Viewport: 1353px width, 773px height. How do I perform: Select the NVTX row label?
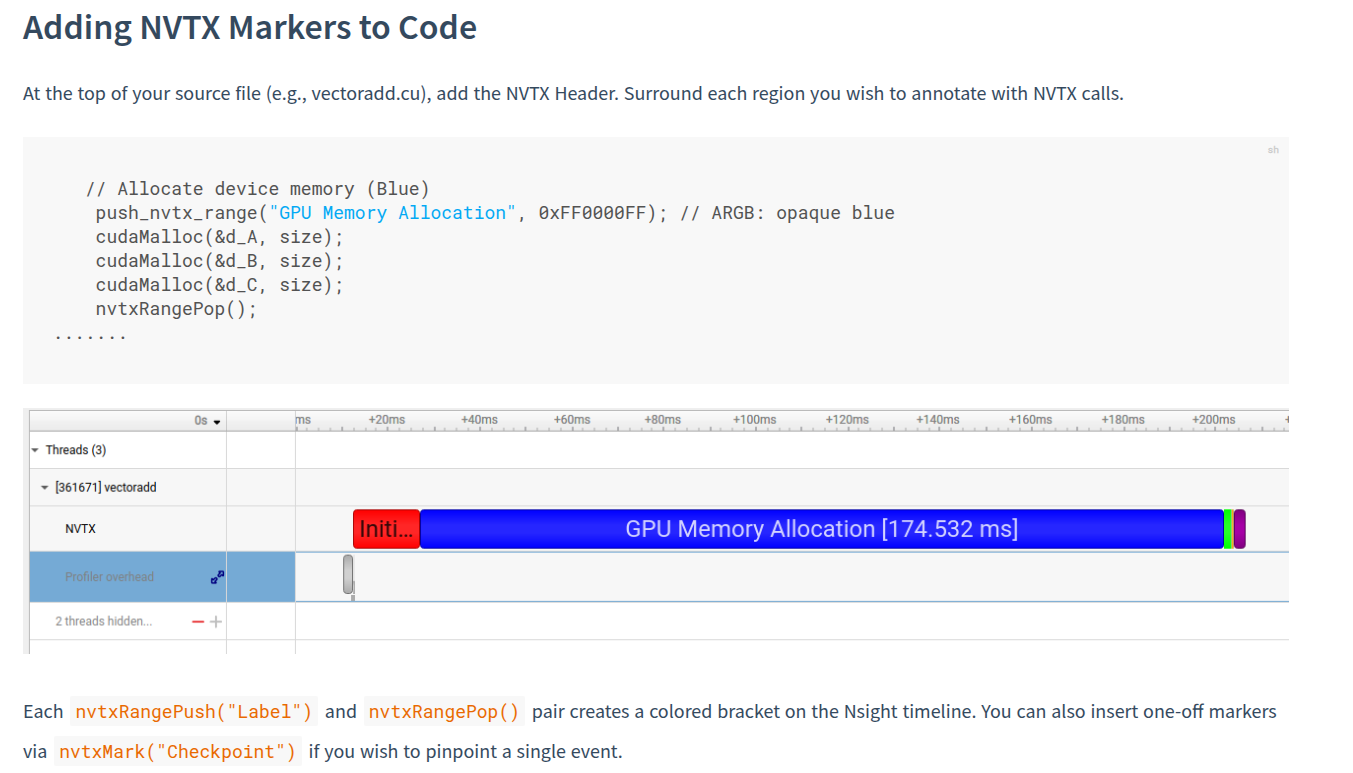coord(81,529)
